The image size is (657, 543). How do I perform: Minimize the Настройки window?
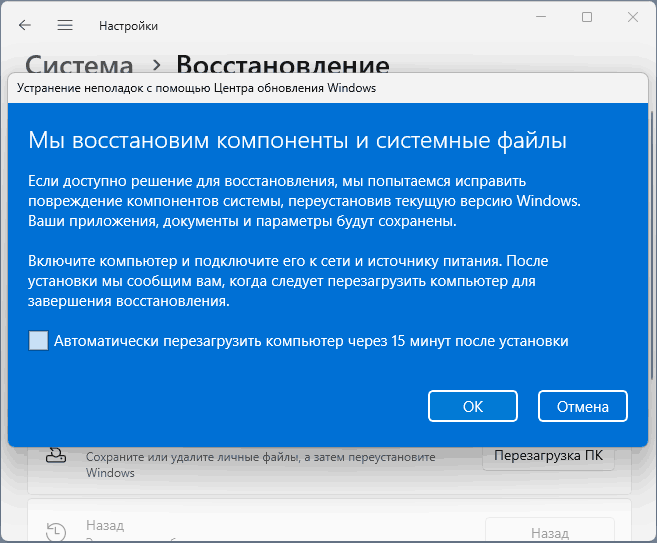point(541,17)
